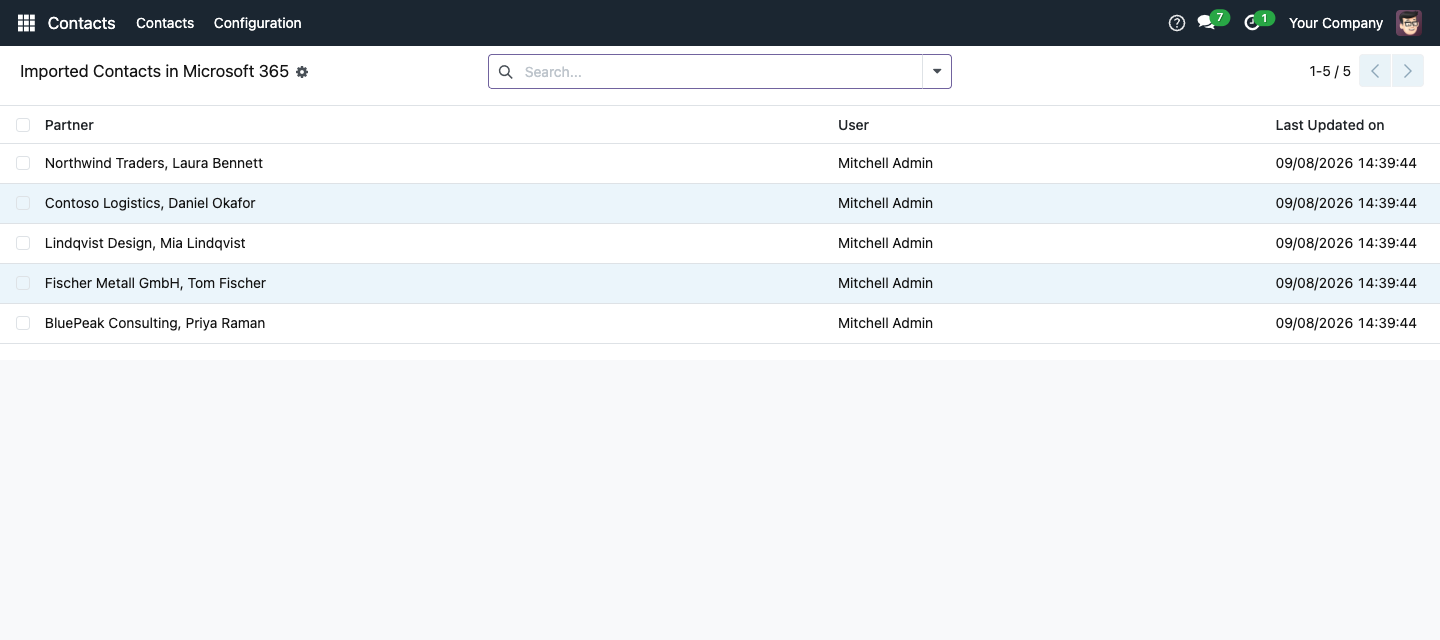Open the Contacts menu item

pos(165,23)
